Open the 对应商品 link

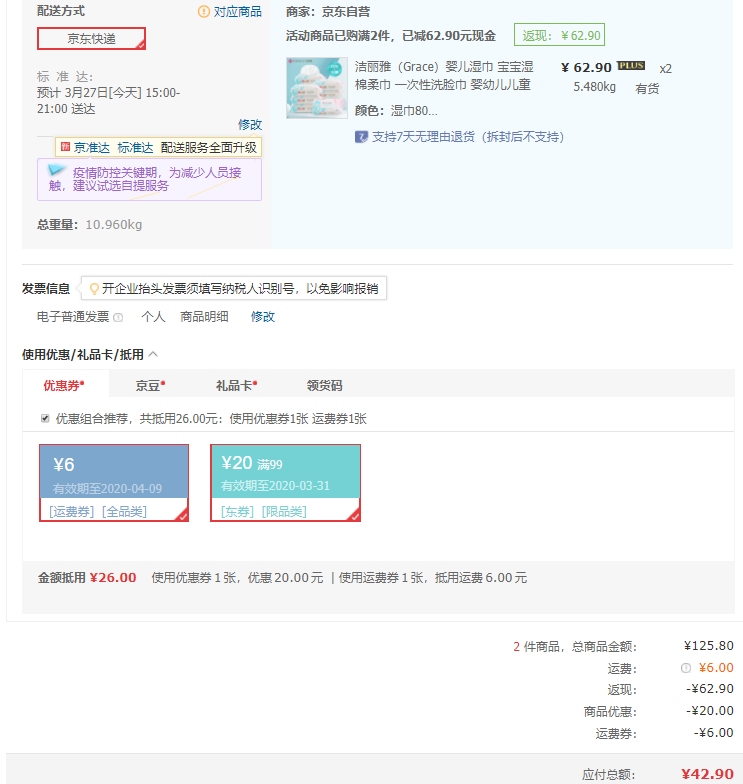(238, 11)
